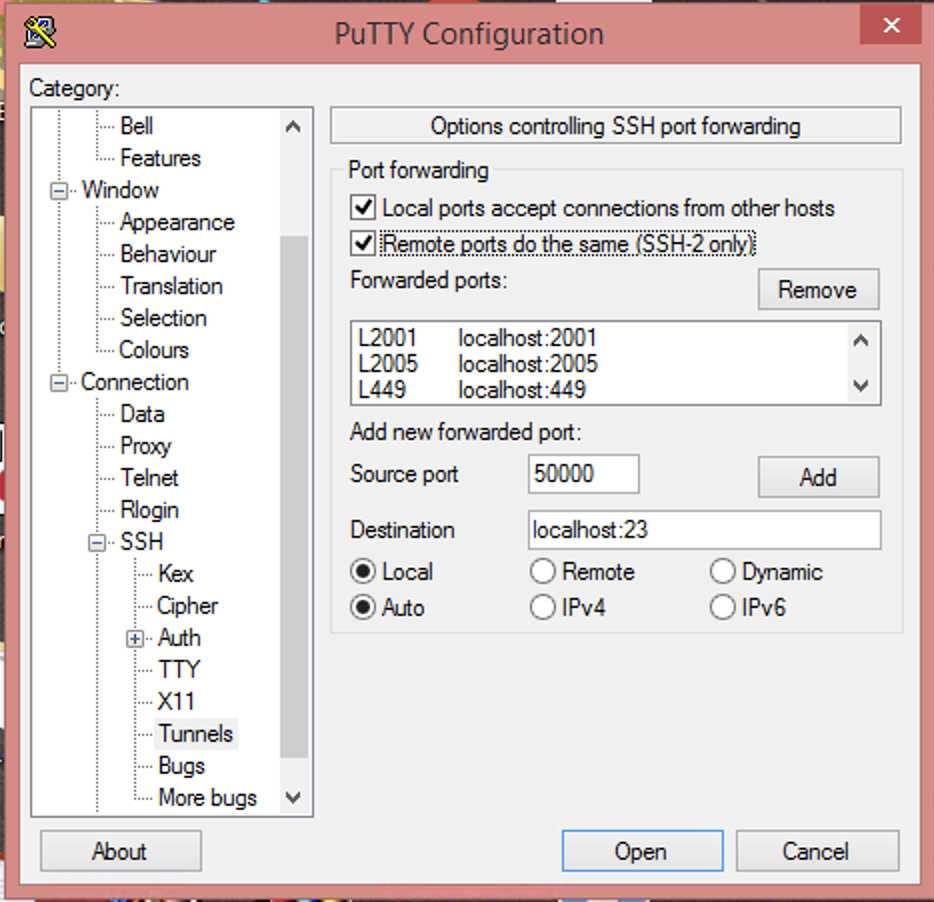Select the Auth category
This screenshot has width=934, height=902.
(x=179, y=638)
